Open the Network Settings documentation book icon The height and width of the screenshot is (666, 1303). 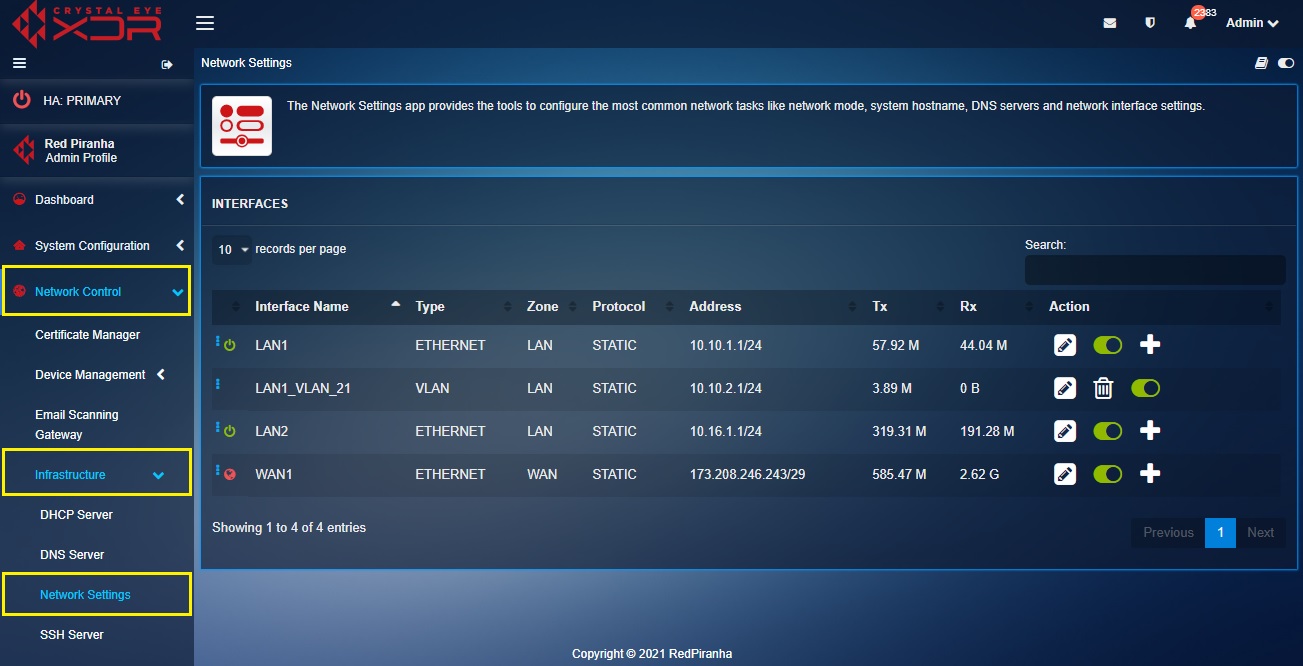pyautogui.click(x=1262, y=63)
